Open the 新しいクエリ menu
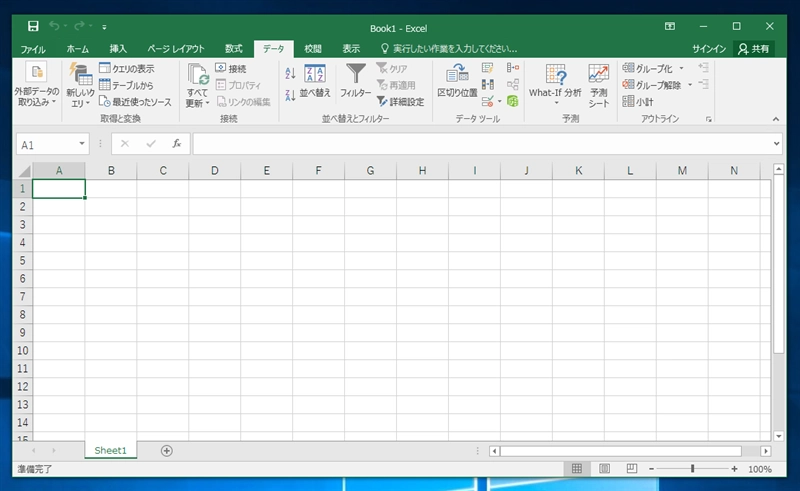This screenshot has height=491, width=800. point(80,84)
